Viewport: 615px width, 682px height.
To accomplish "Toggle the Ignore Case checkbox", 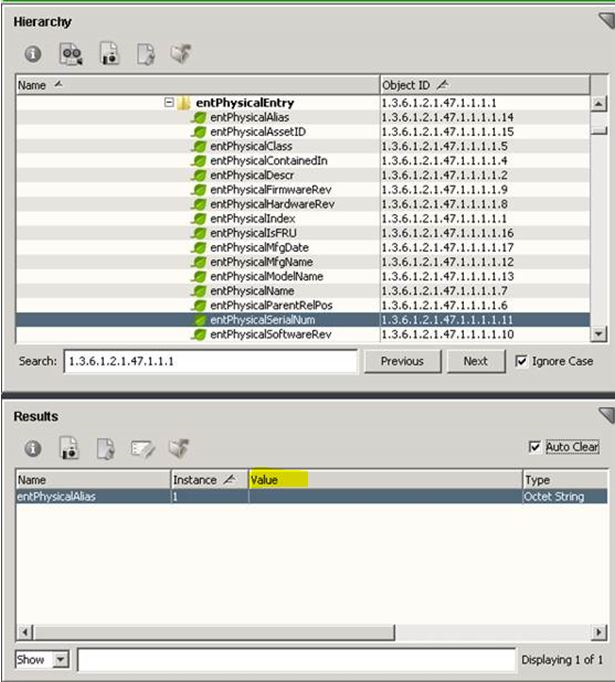I will tap(521, 361).
